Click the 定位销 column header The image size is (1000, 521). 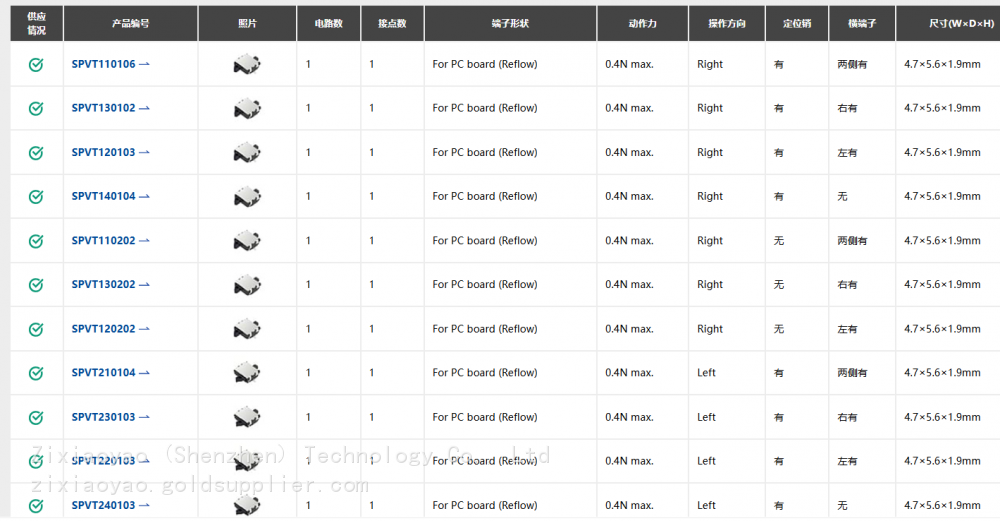click(x=797, y=23)
